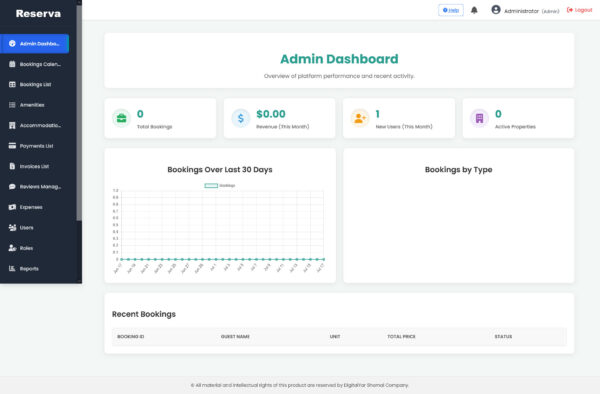Screen dimensions: 600x394
Task: Click the Invoices List document icon
Action: point(12,166)
